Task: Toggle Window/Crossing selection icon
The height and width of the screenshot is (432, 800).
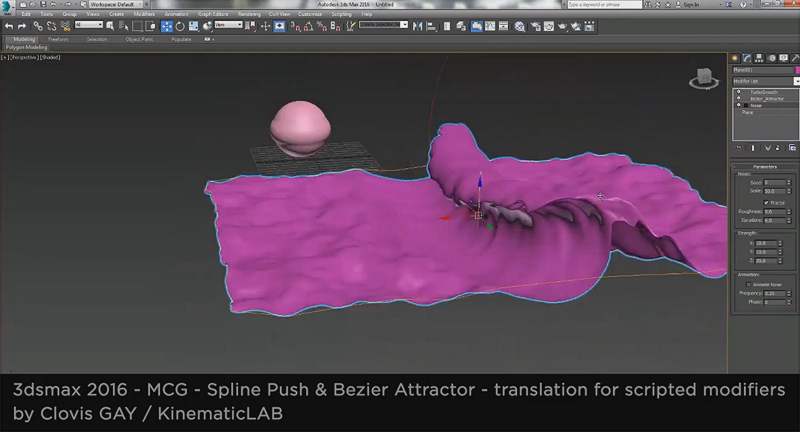Action: click(151, 27)
